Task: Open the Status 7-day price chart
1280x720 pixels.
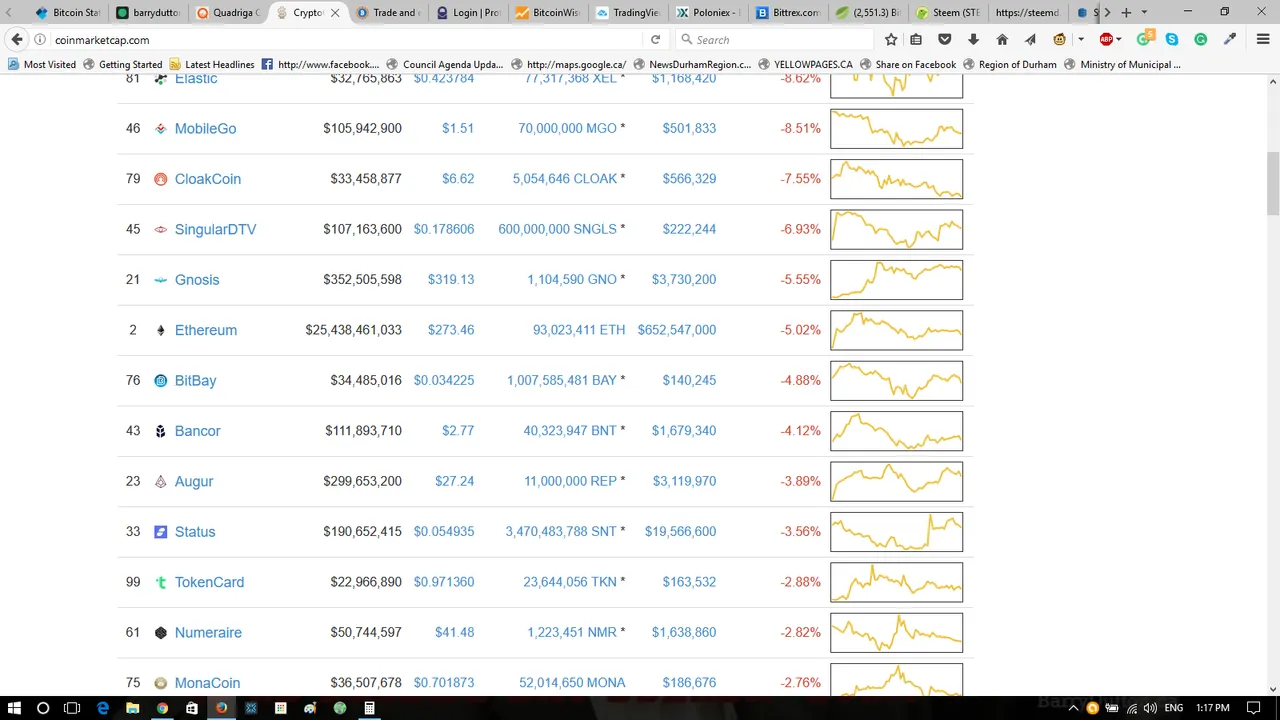Action: 896,532
